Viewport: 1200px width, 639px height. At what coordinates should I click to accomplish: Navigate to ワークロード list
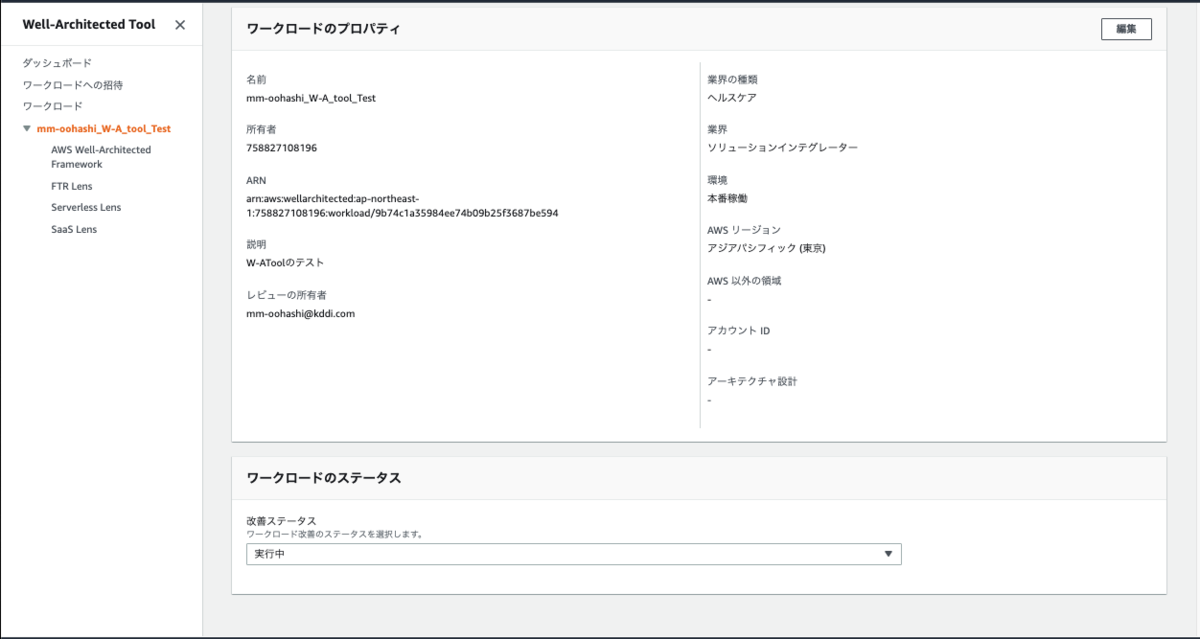point(53,106)
